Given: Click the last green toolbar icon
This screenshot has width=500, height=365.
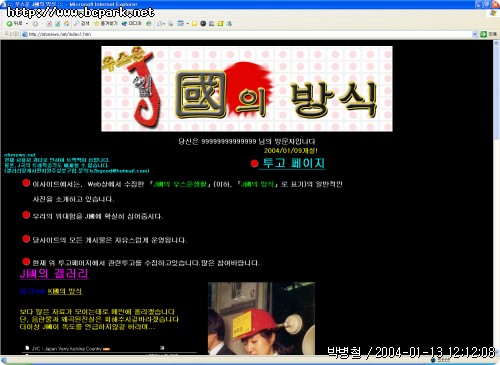Looking at the screenshot, I should (229, 24).
